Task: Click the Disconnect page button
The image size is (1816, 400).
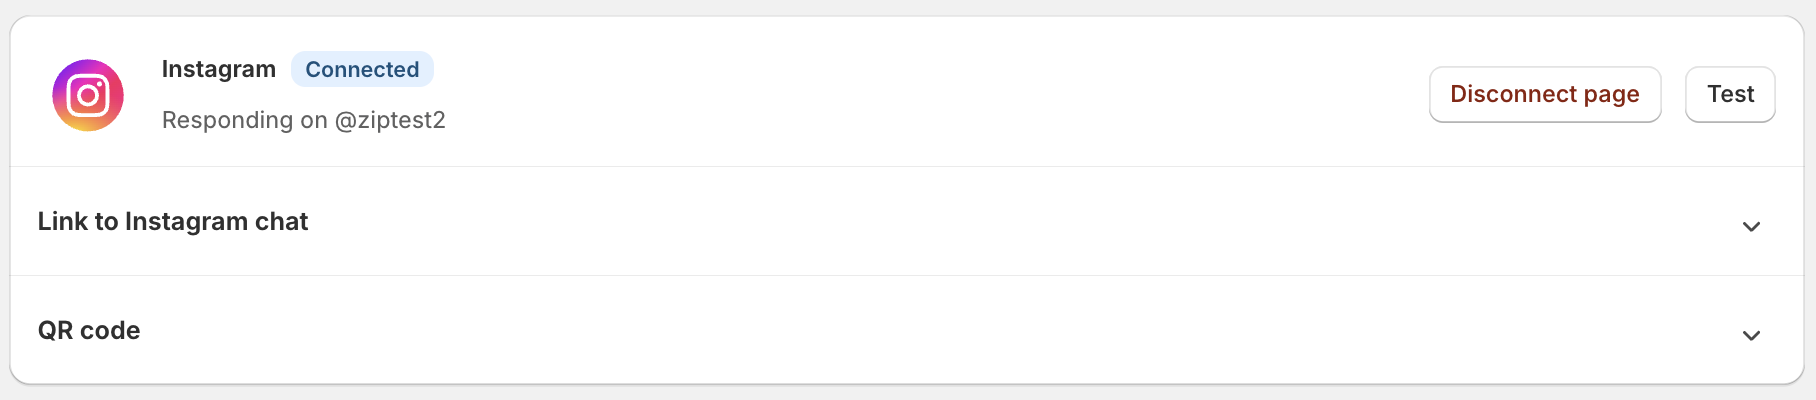Action: pyautogui.click(x=1544, y=95)
